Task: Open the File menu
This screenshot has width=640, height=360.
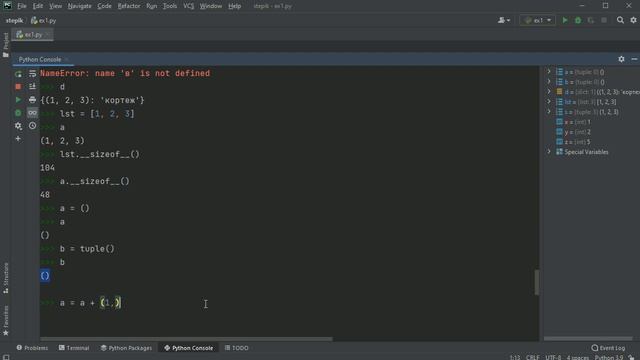Action: [x=22, y=6]
